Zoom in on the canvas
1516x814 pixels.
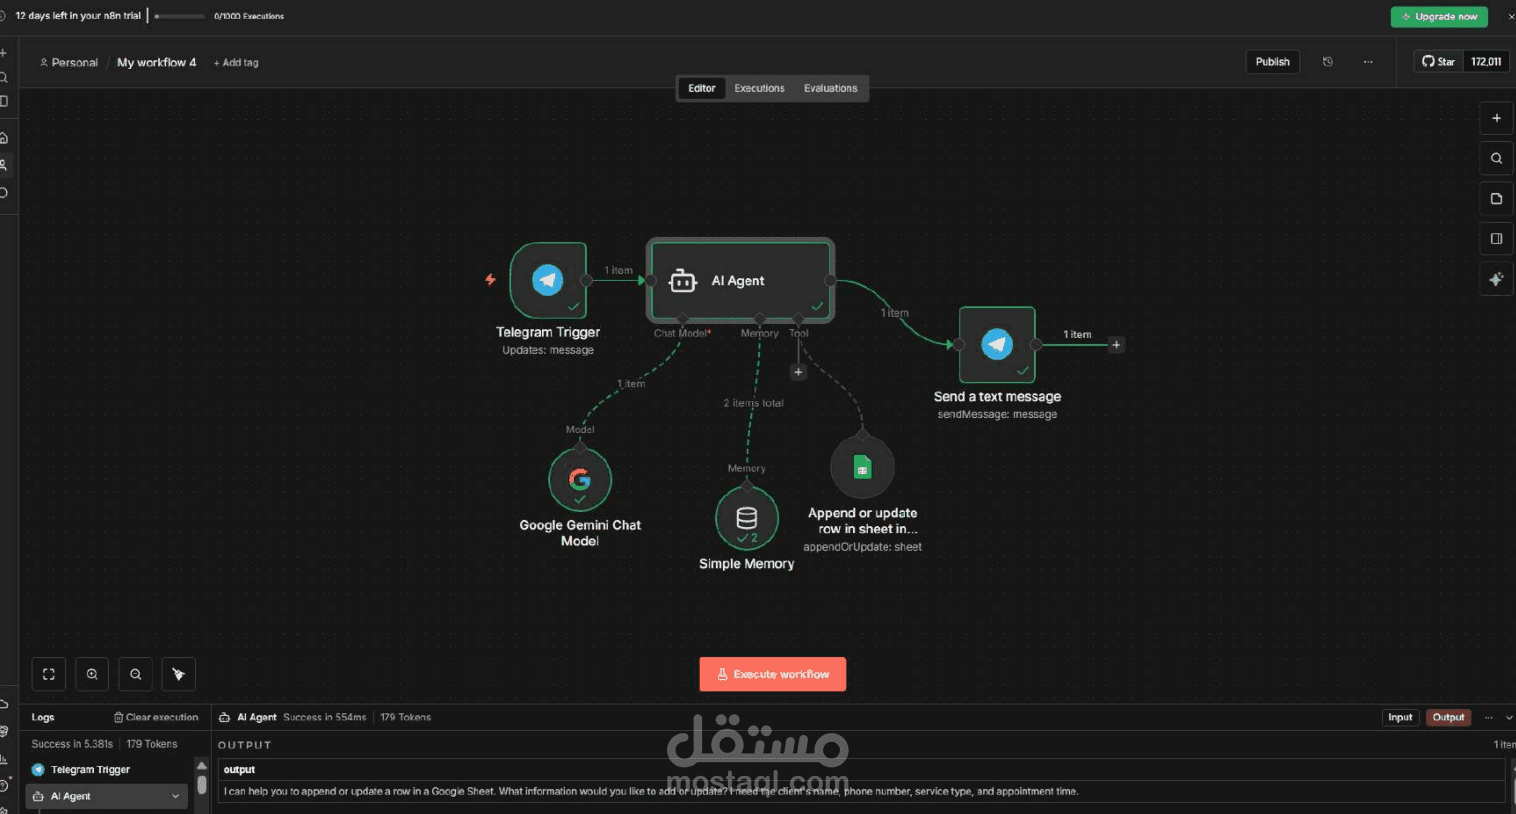[x=92, y=674]
